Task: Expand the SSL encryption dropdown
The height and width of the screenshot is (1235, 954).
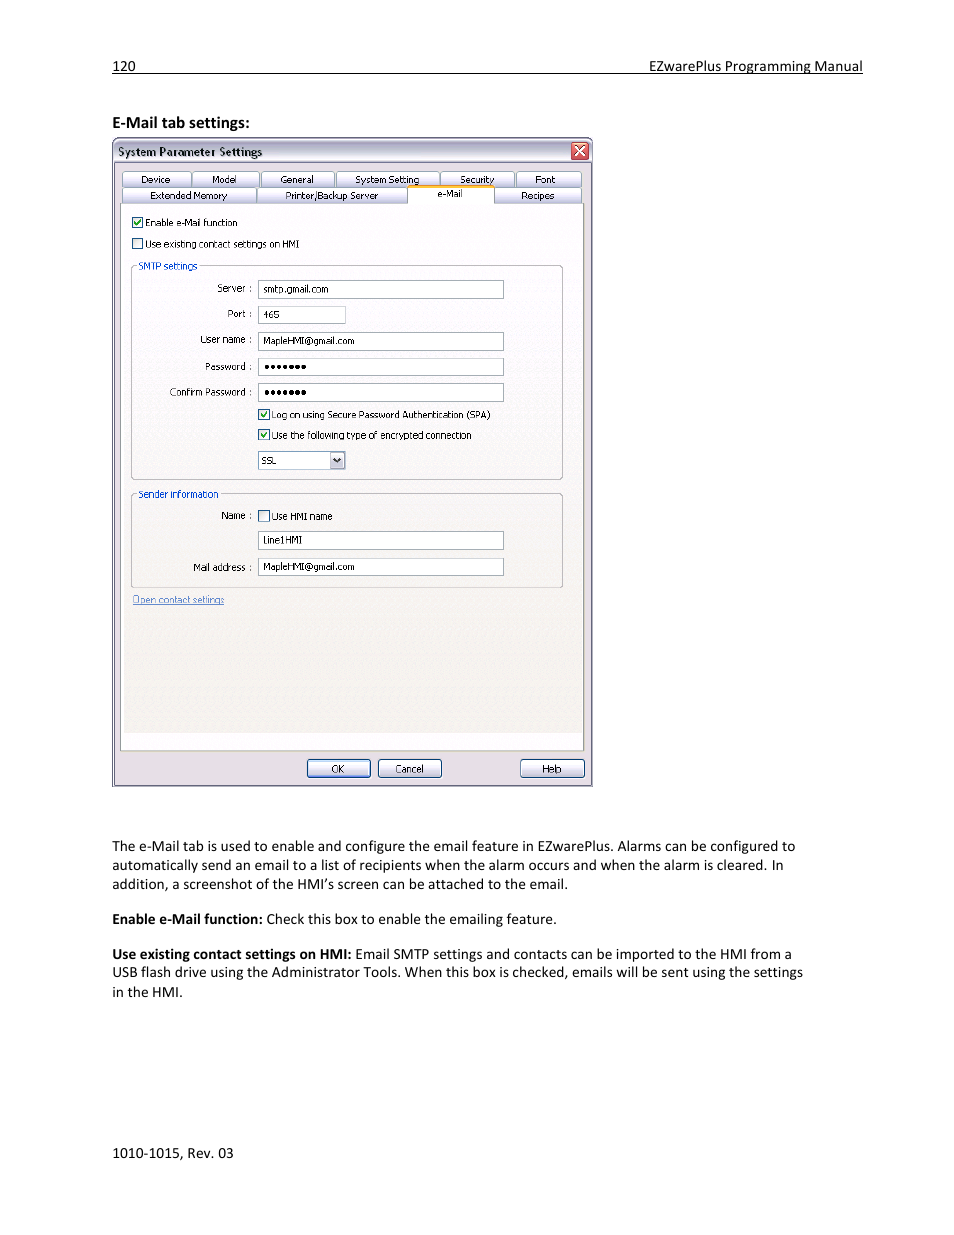Action: tap(337, 461)
